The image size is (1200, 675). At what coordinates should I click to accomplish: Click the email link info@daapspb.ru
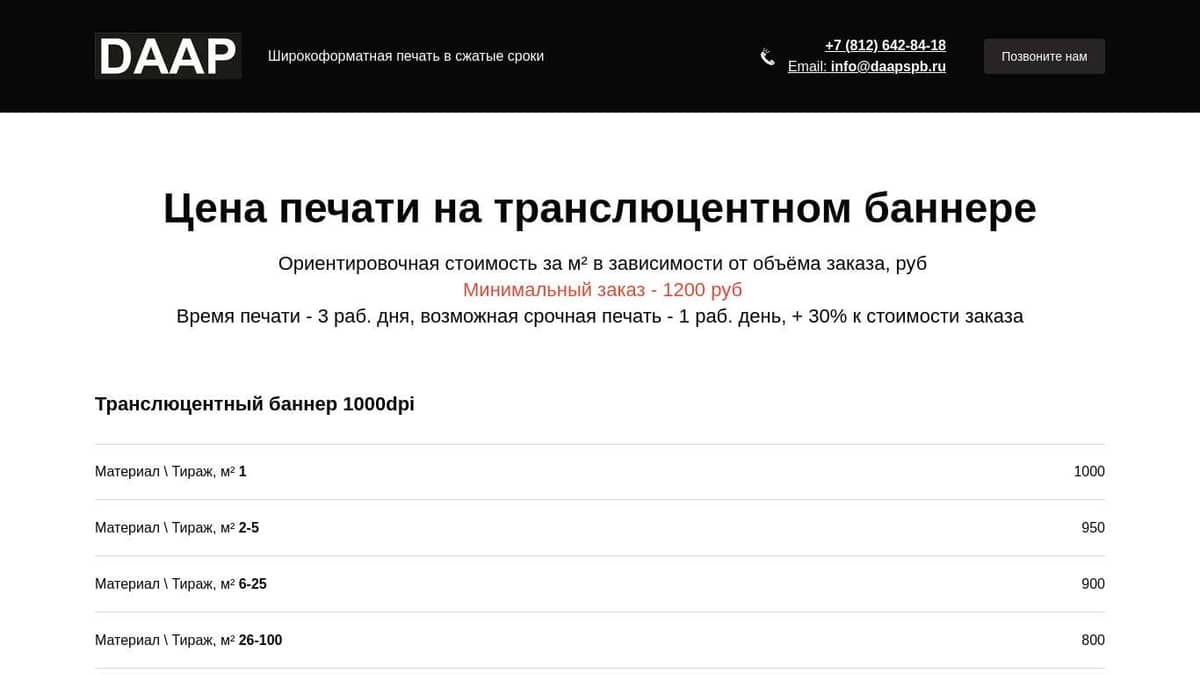tap(886, 67)
